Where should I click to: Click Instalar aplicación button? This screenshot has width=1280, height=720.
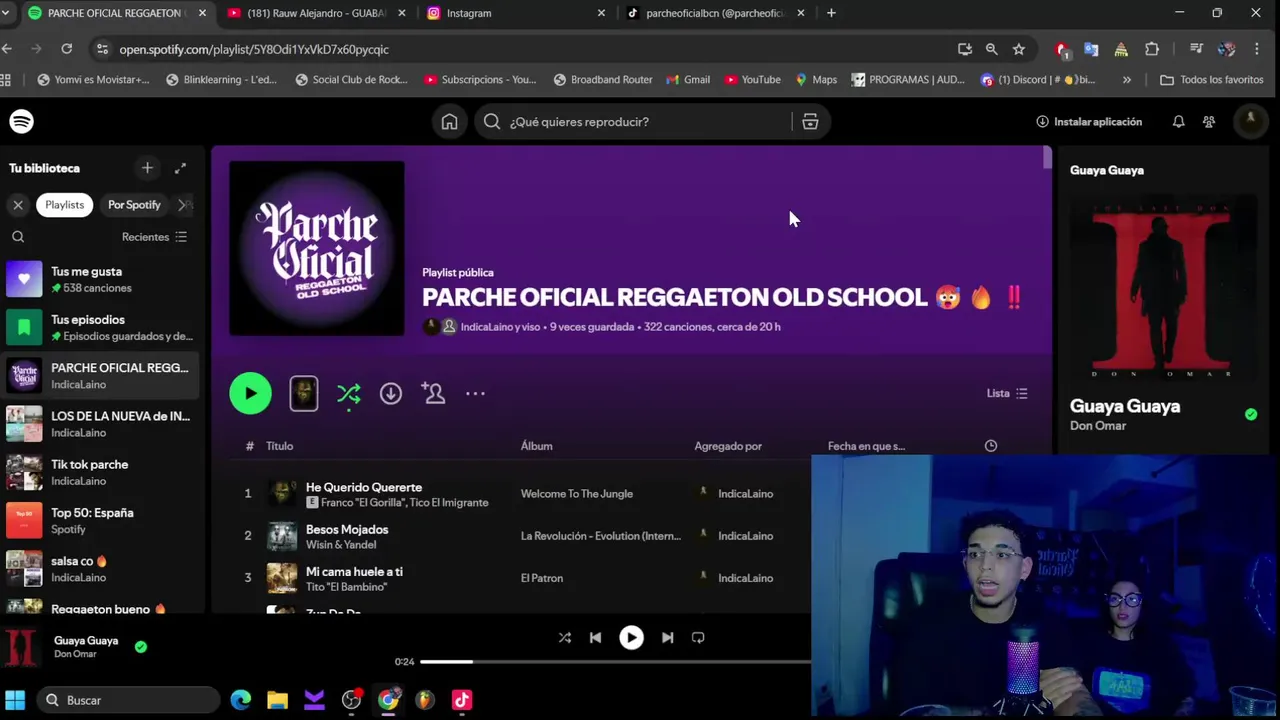(x=1089, y=122)
